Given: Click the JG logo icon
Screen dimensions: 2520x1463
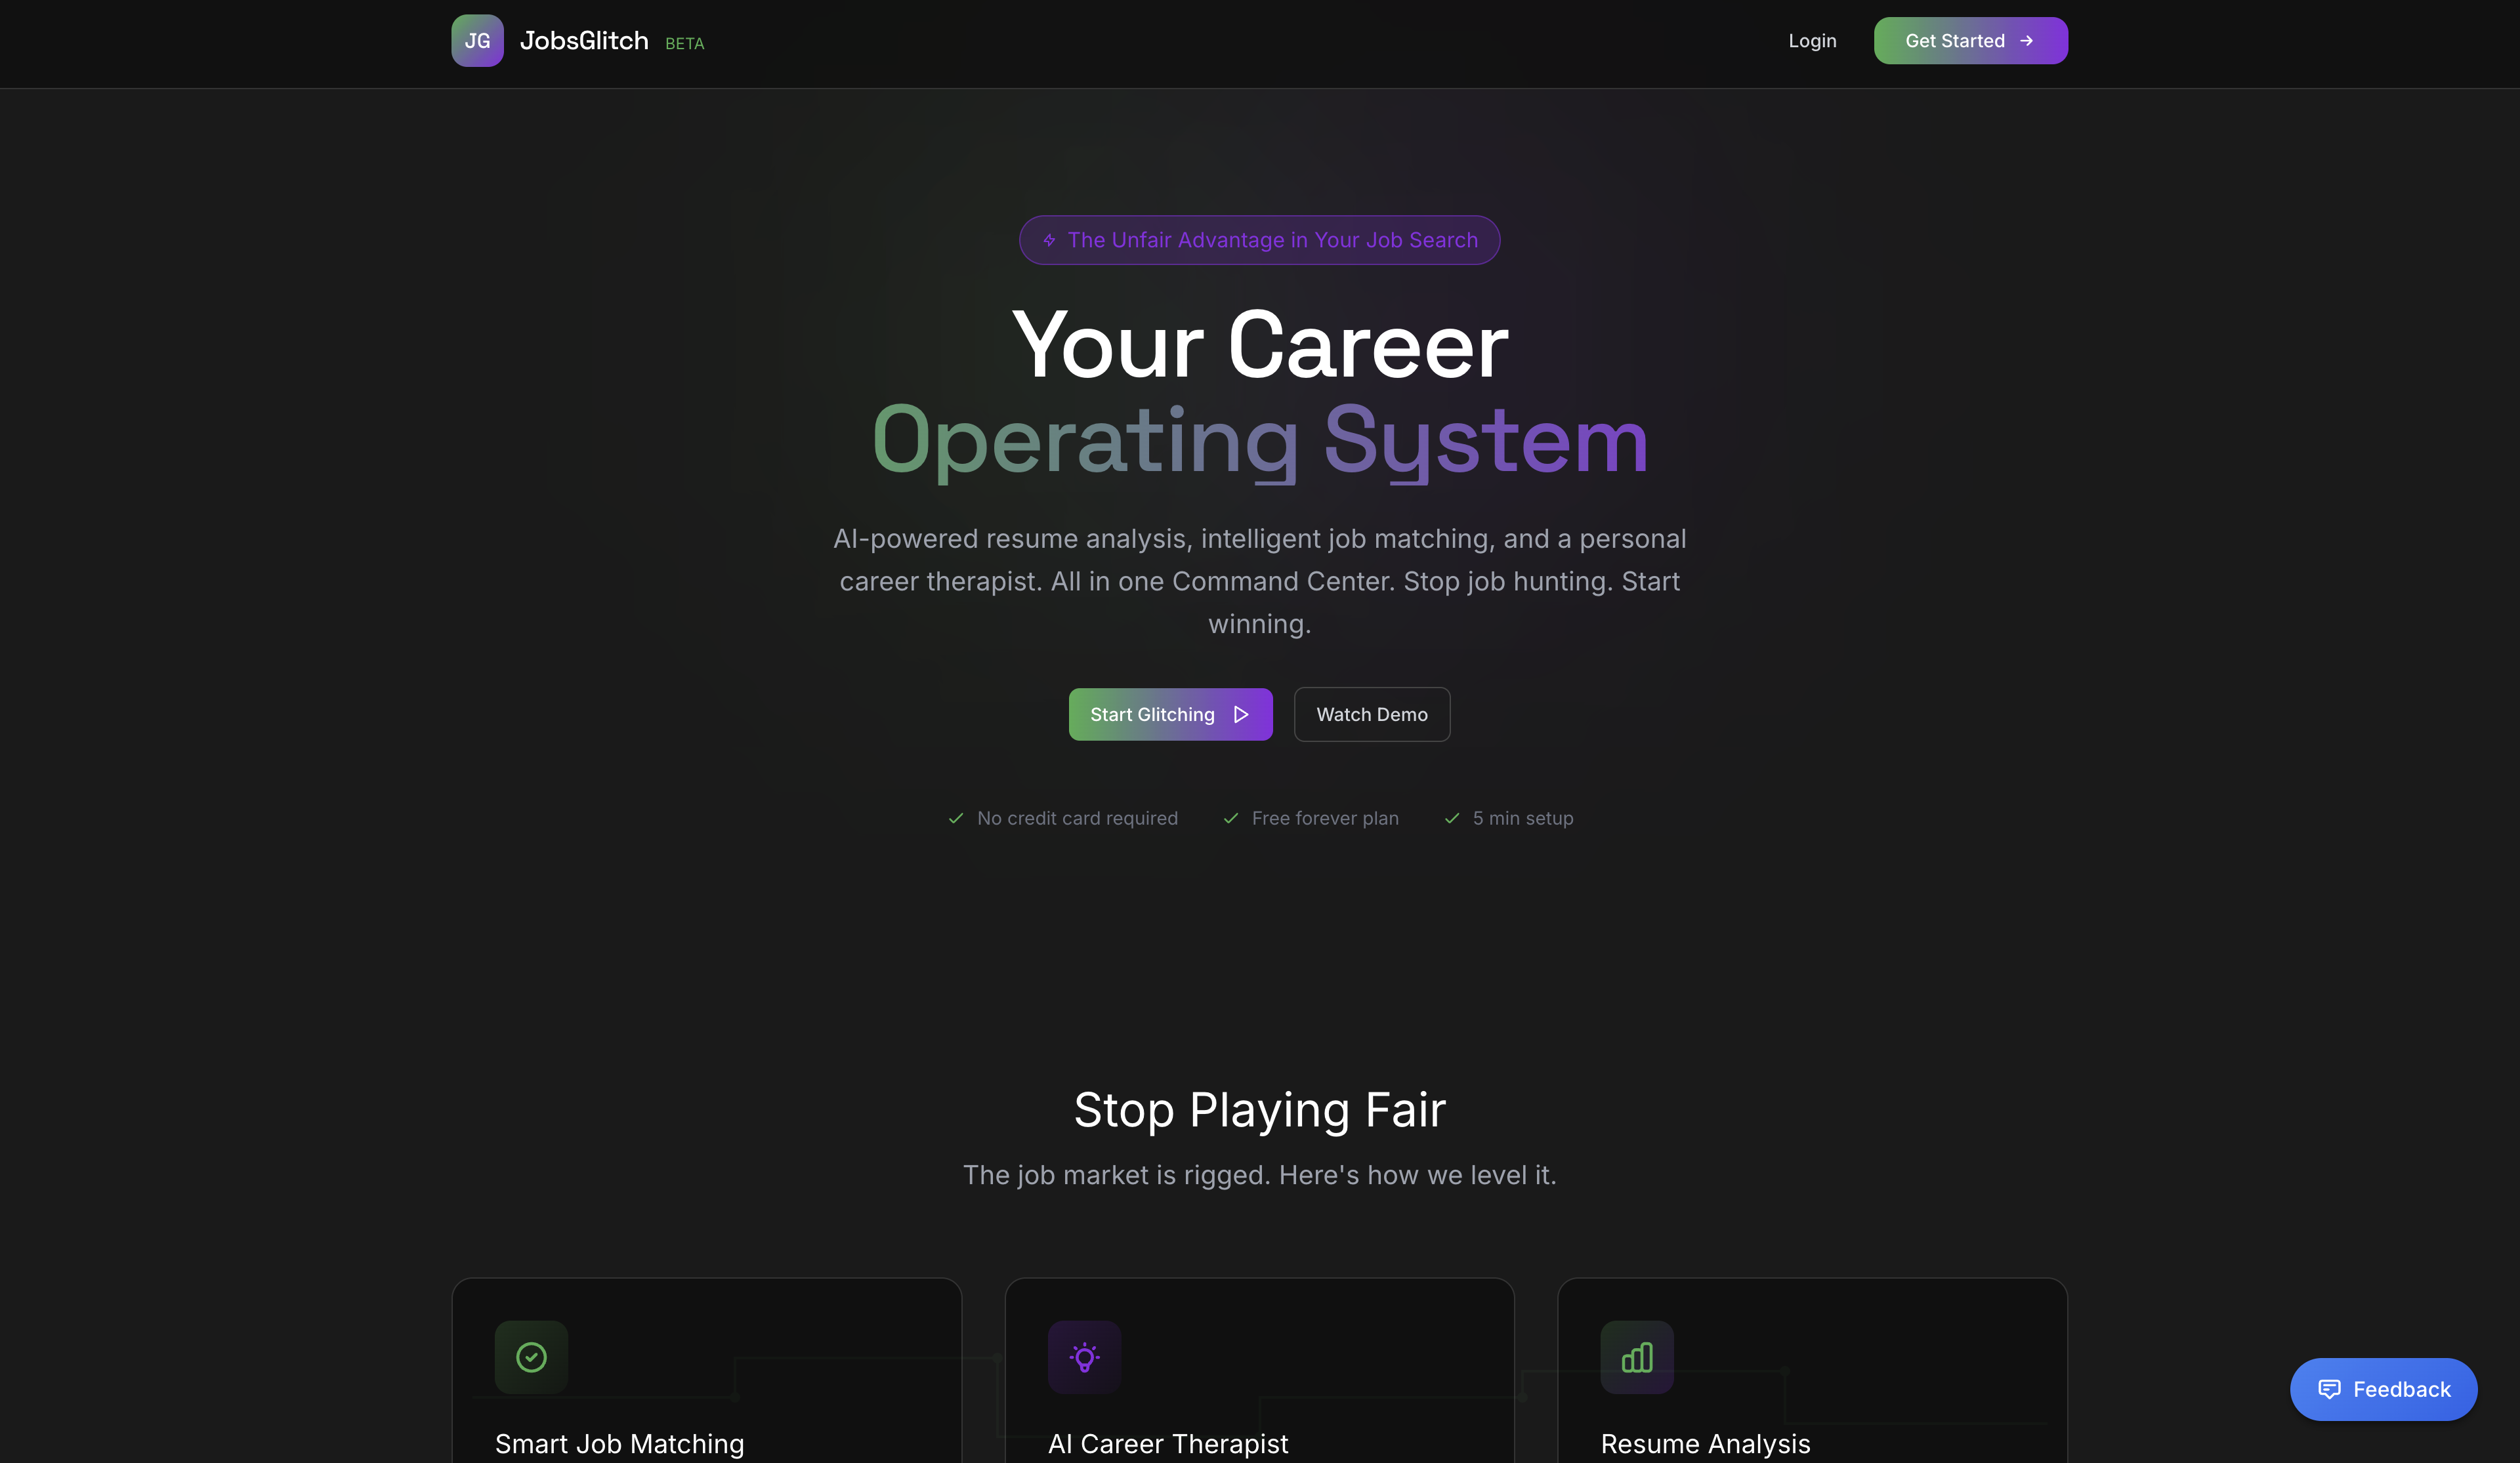Looking at the screenshot, I should coord(477,40).
